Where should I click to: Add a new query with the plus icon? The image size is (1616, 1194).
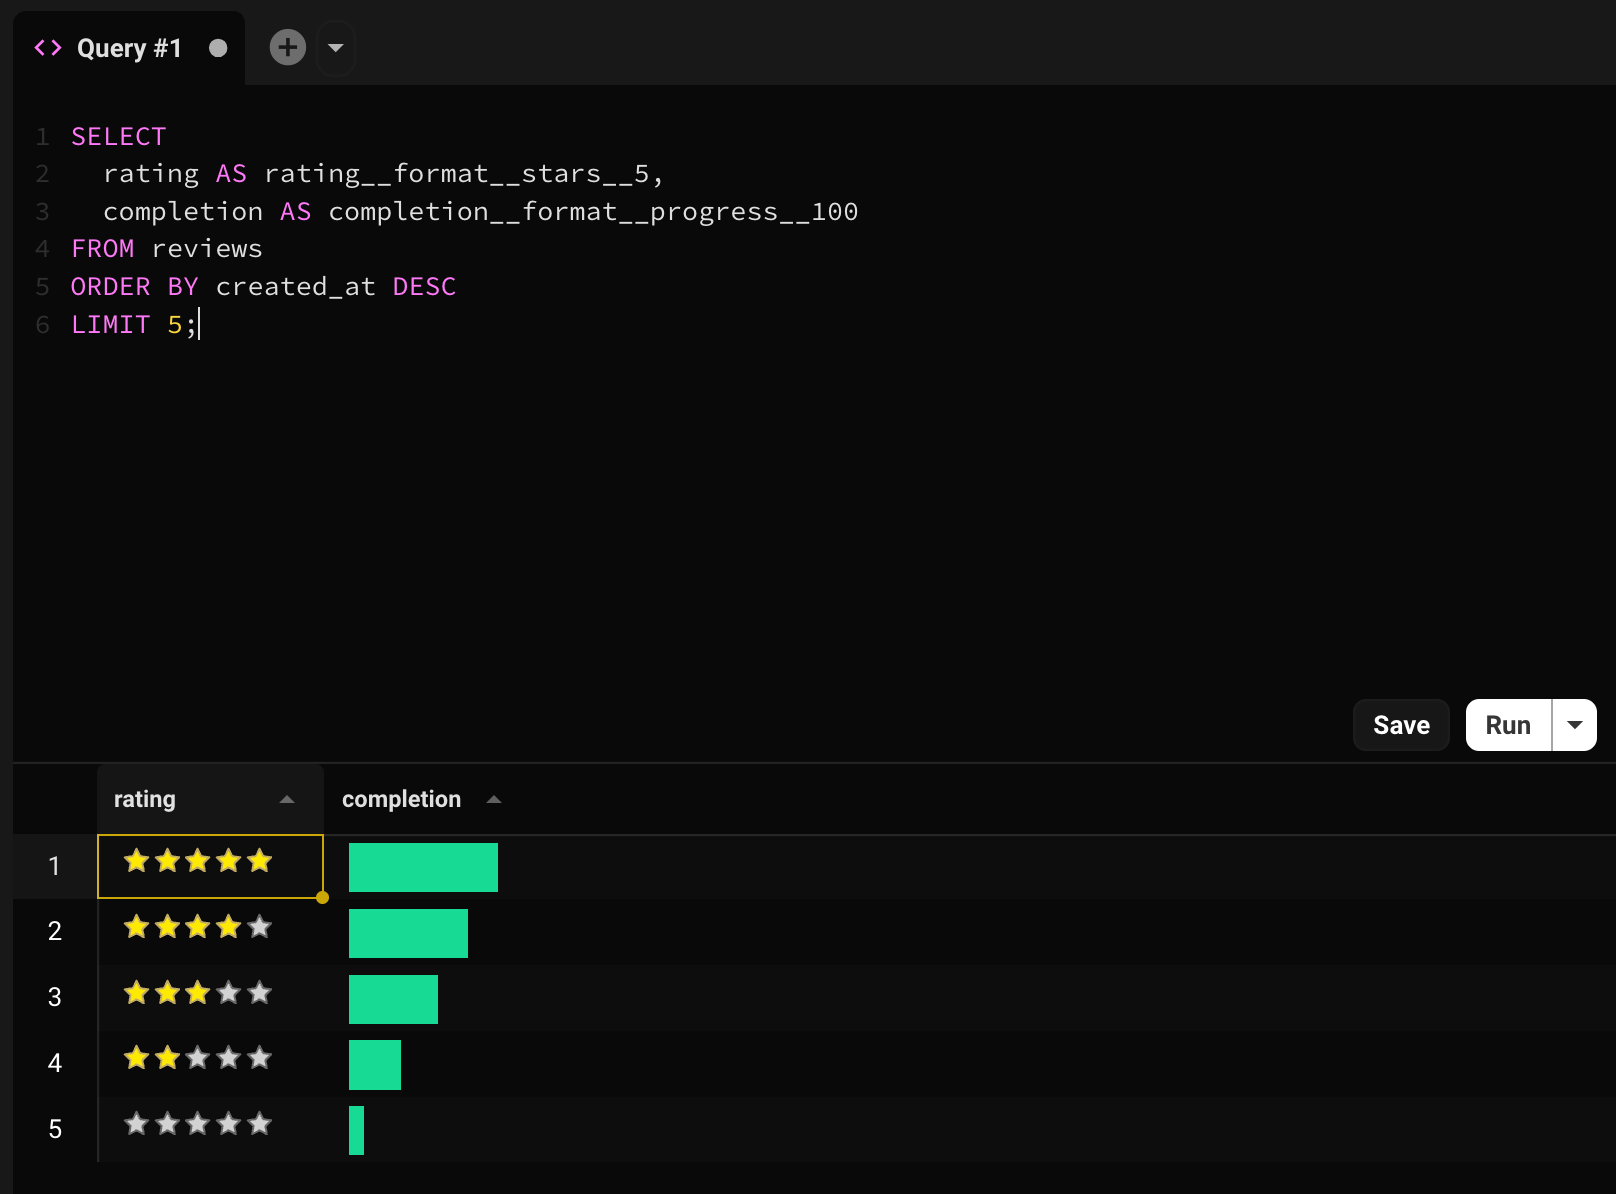pos(288,47)
